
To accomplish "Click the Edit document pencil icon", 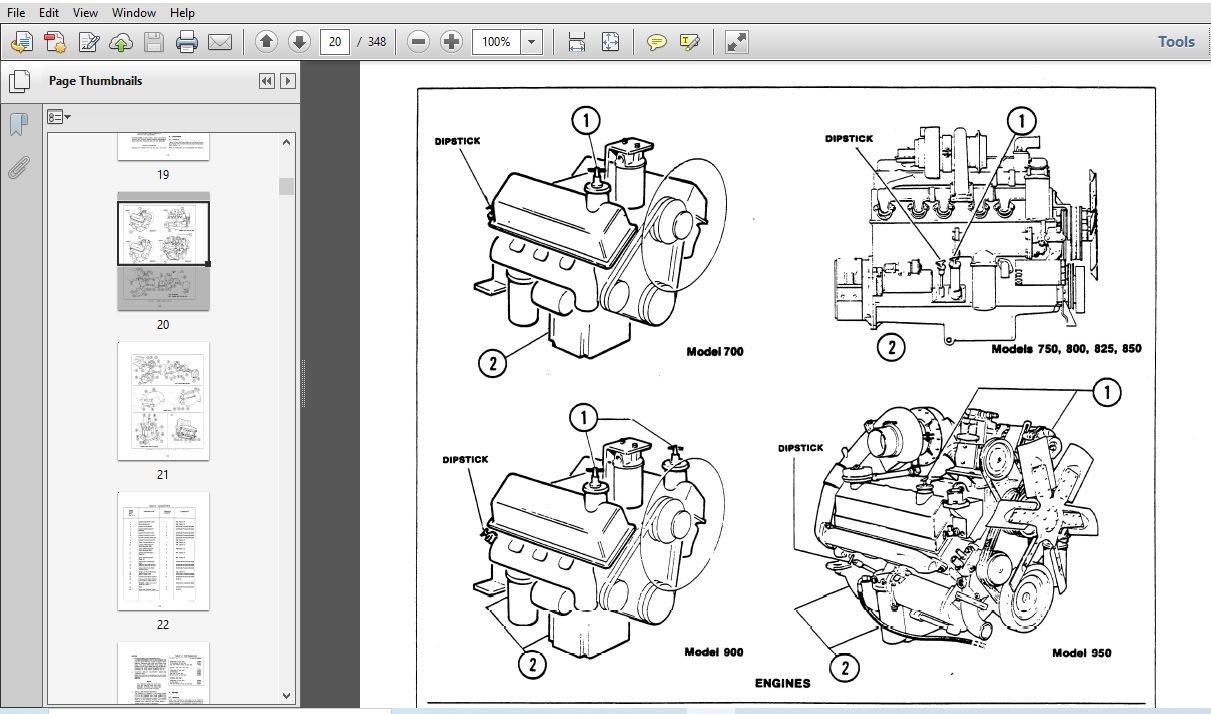I will point(88,42).
